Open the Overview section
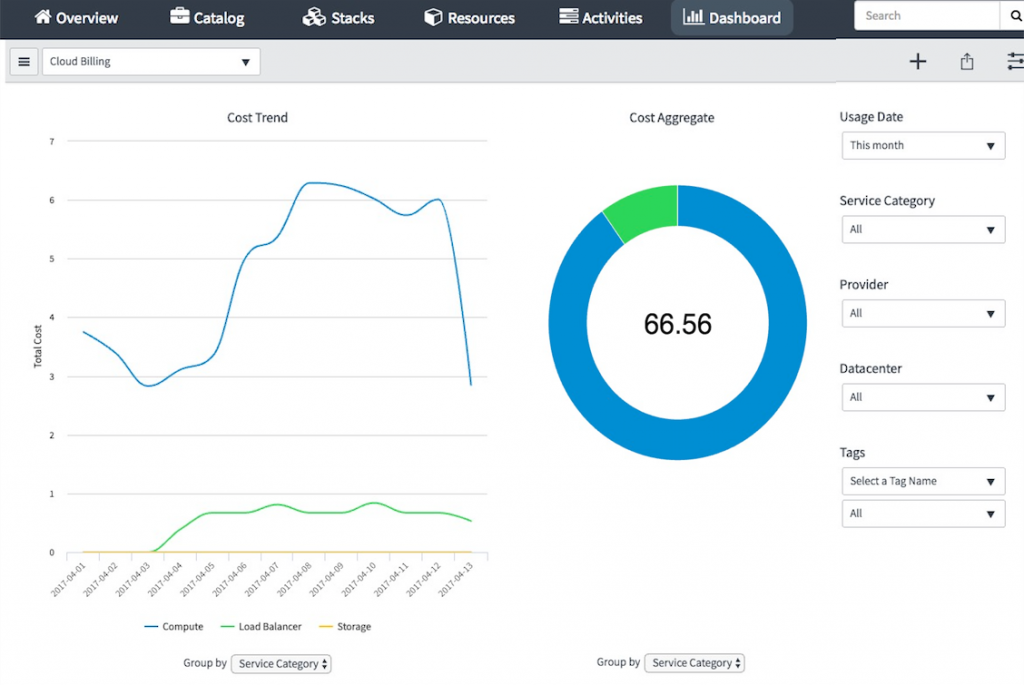The image size is (1024, 685). (x=77, y=17)
